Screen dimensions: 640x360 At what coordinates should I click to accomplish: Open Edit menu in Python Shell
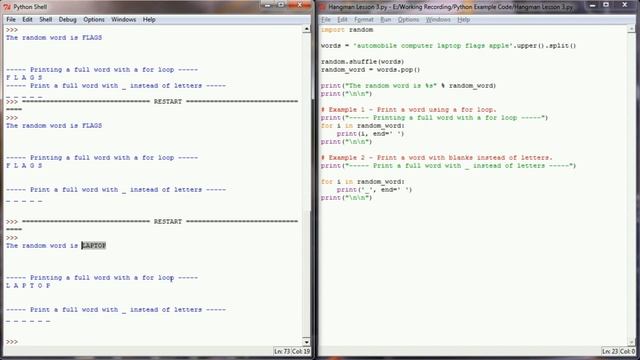pyautogui.click(x=27, y=20)
